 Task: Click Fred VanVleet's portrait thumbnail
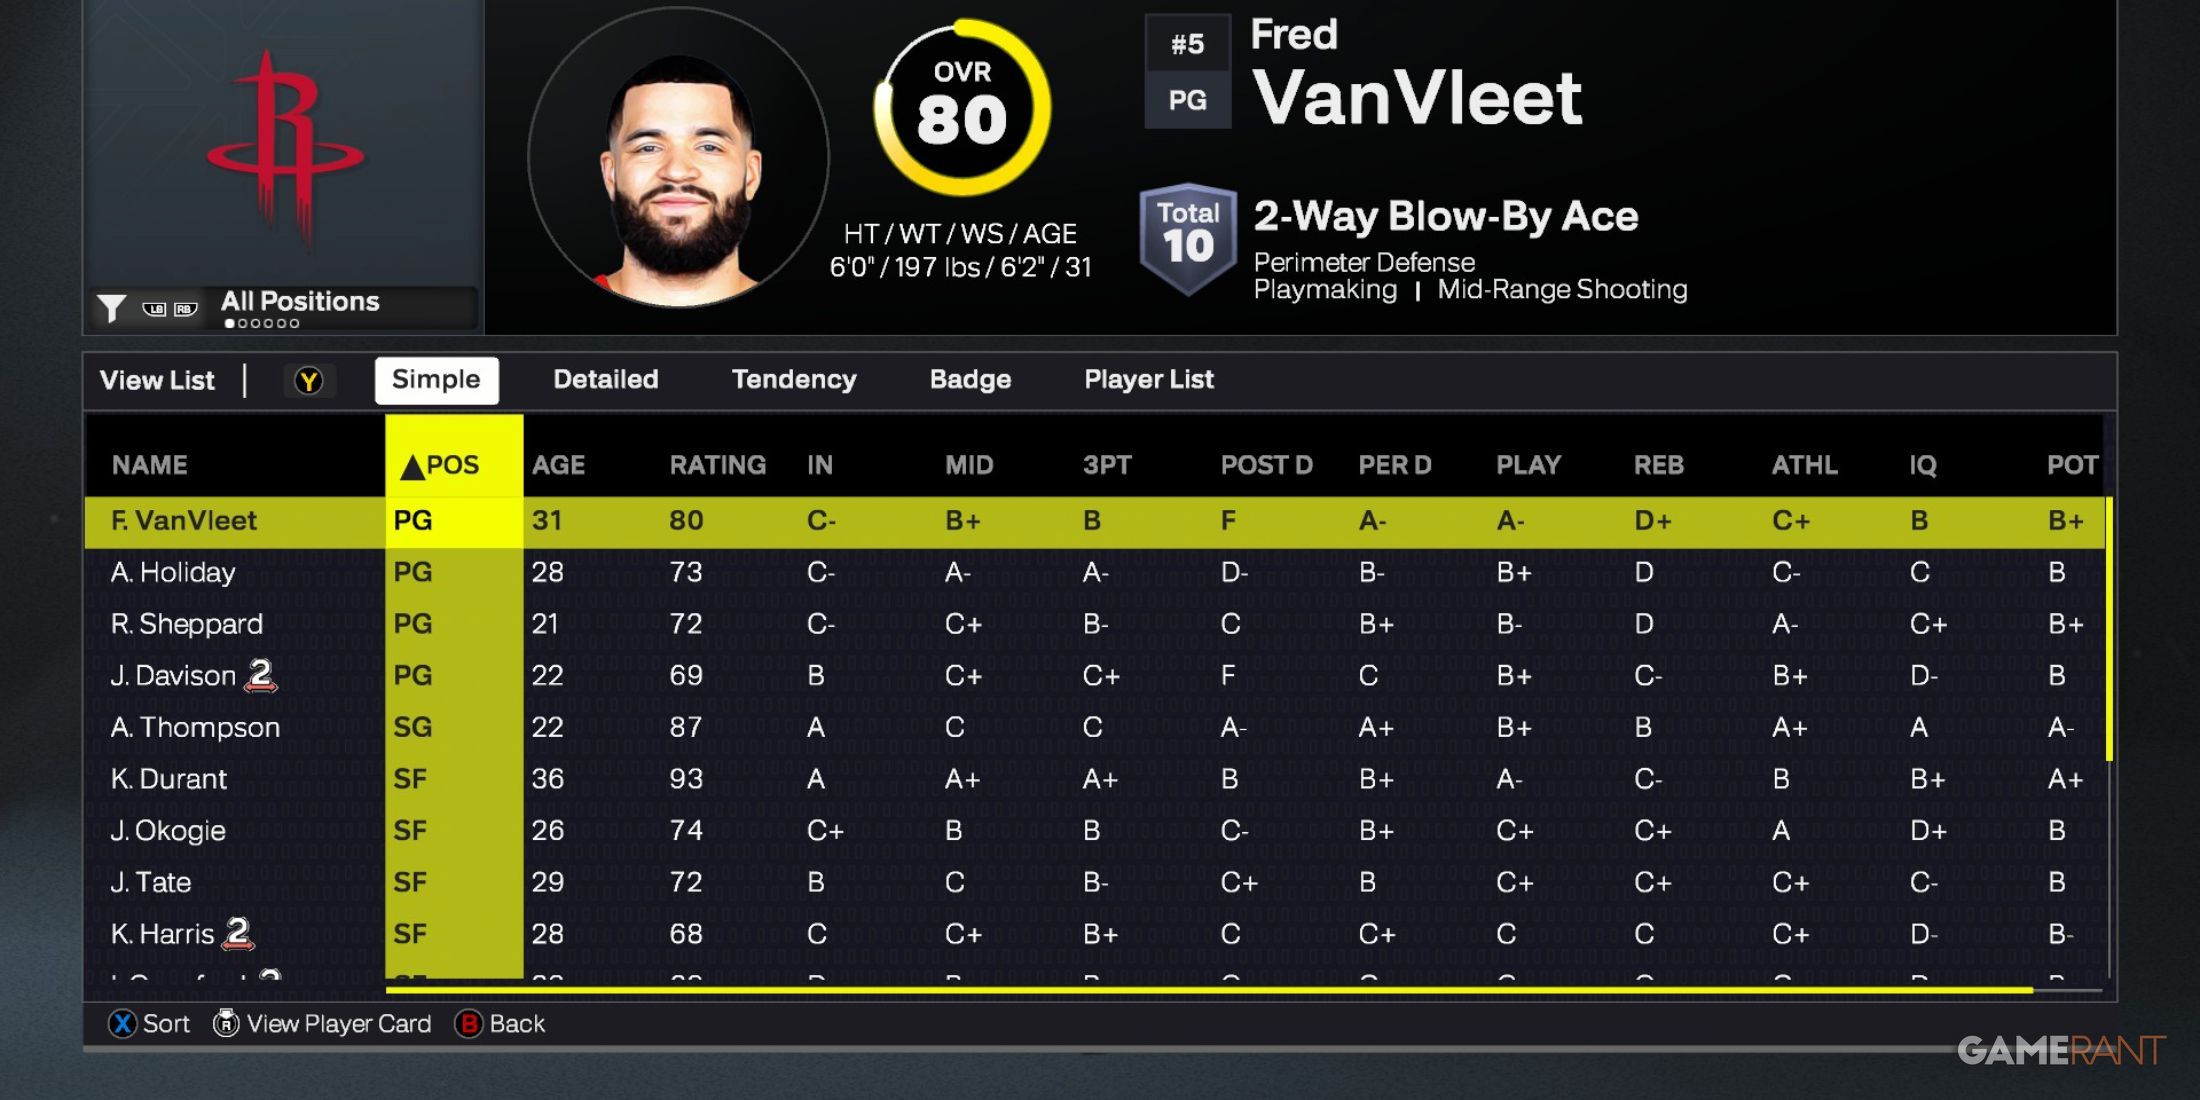(678, 158)
